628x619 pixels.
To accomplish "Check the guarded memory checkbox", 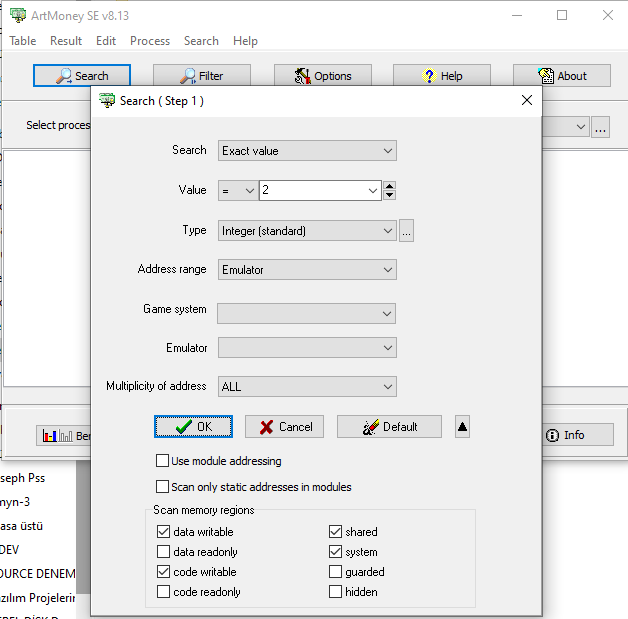I will [335, 571].
